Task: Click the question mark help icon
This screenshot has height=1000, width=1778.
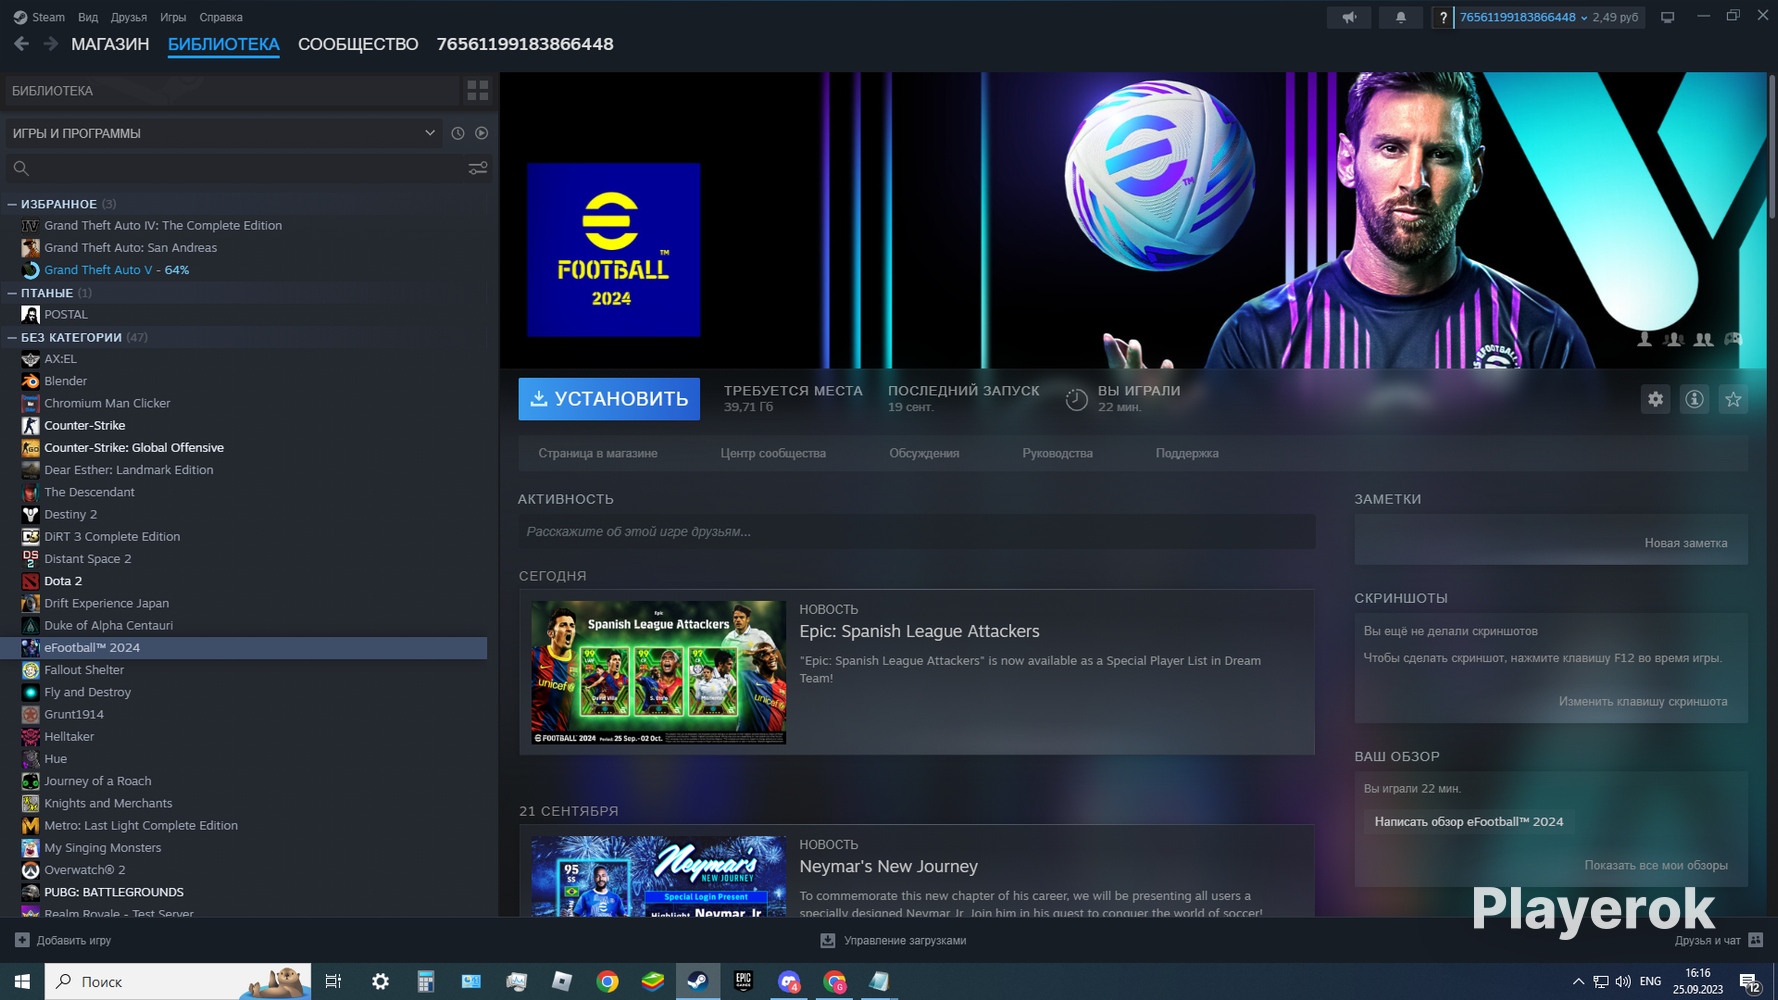Action: point(1443,17)
